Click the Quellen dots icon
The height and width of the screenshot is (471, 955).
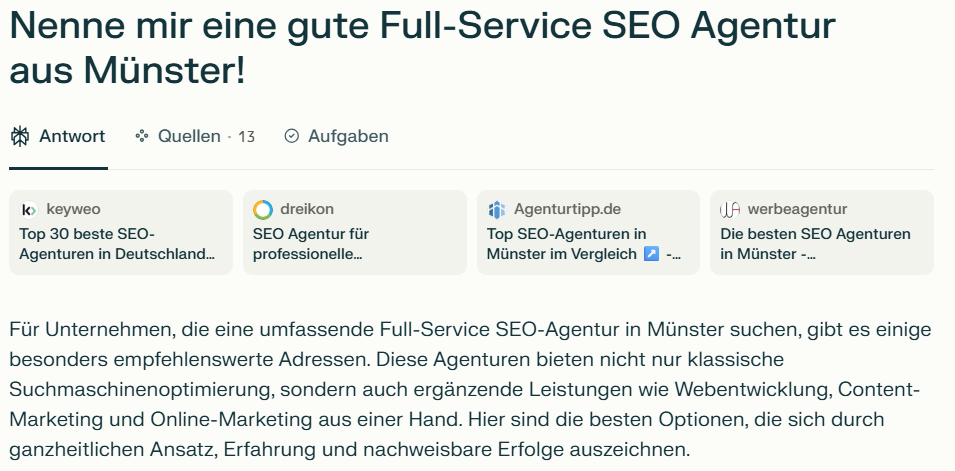142,136
